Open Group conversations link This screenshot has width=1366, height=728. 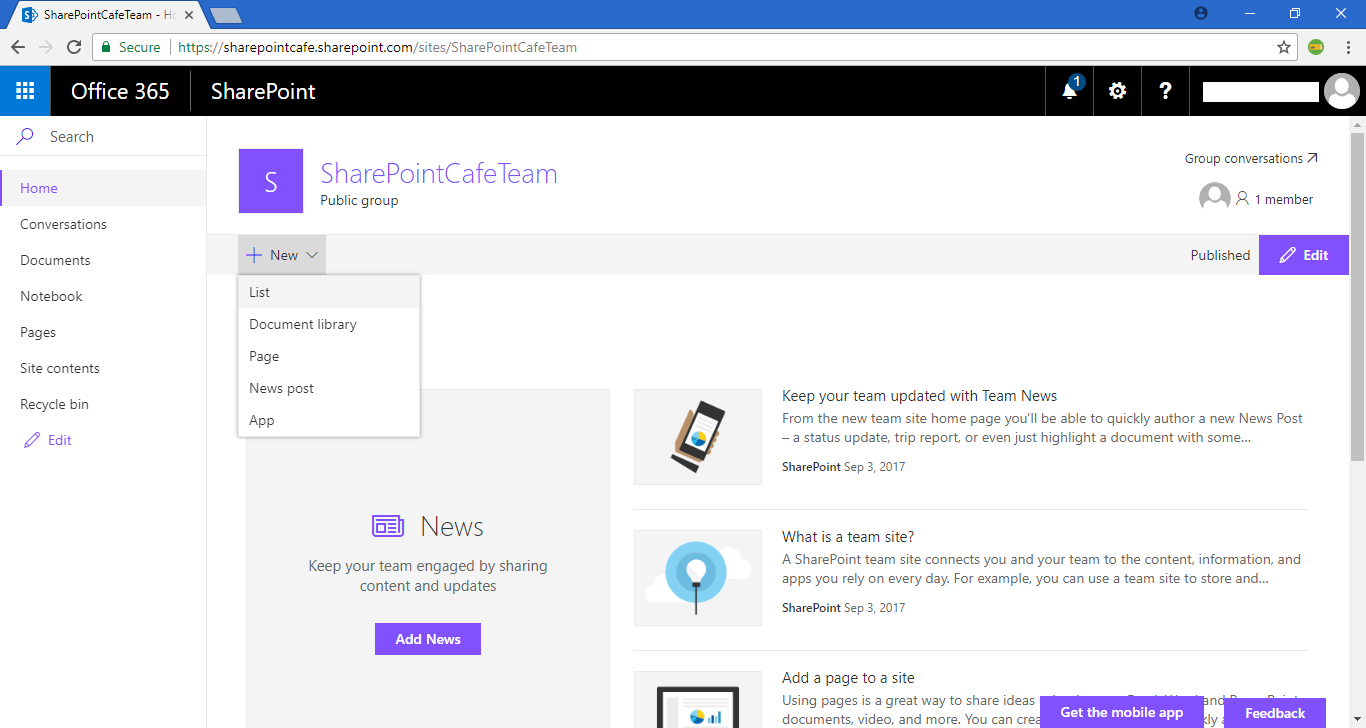[x=1251, y=158]
